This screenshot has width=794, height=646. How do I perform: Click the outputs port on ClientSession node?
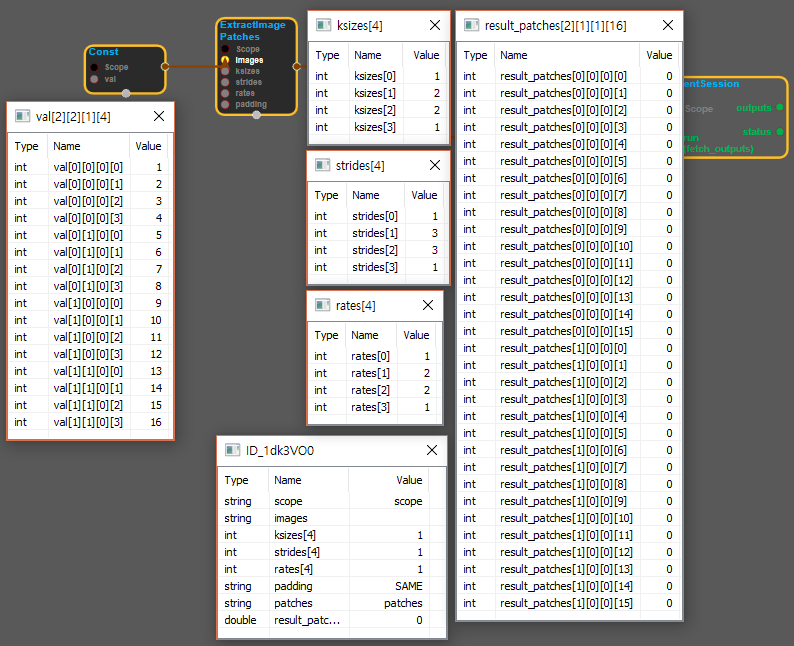tap(779, 106)
